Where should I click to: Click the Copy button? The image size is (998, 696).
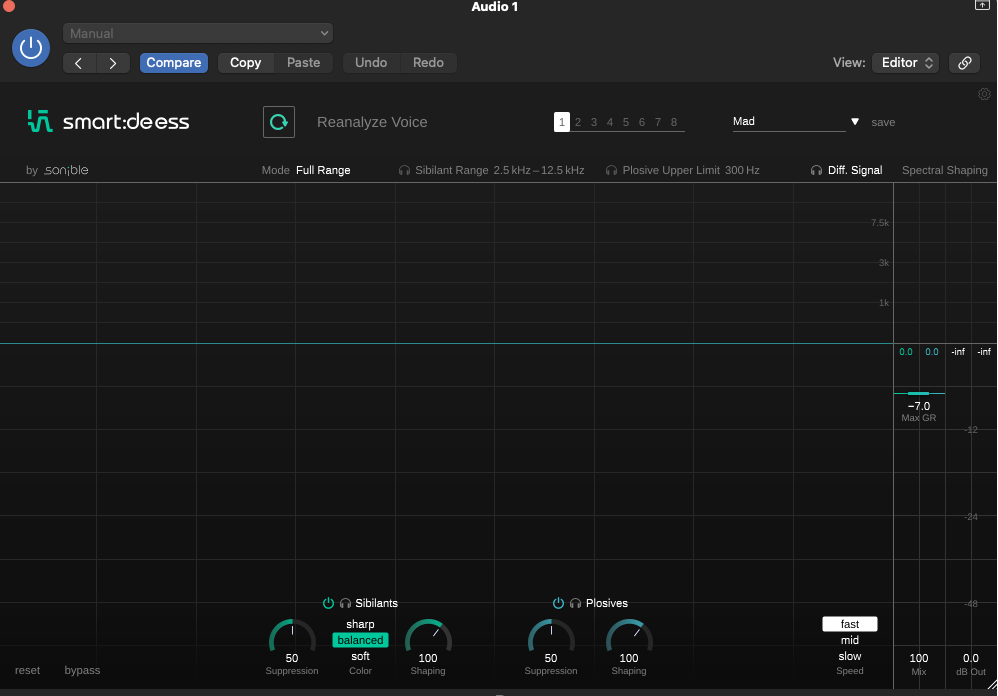(x=246, y=63)
